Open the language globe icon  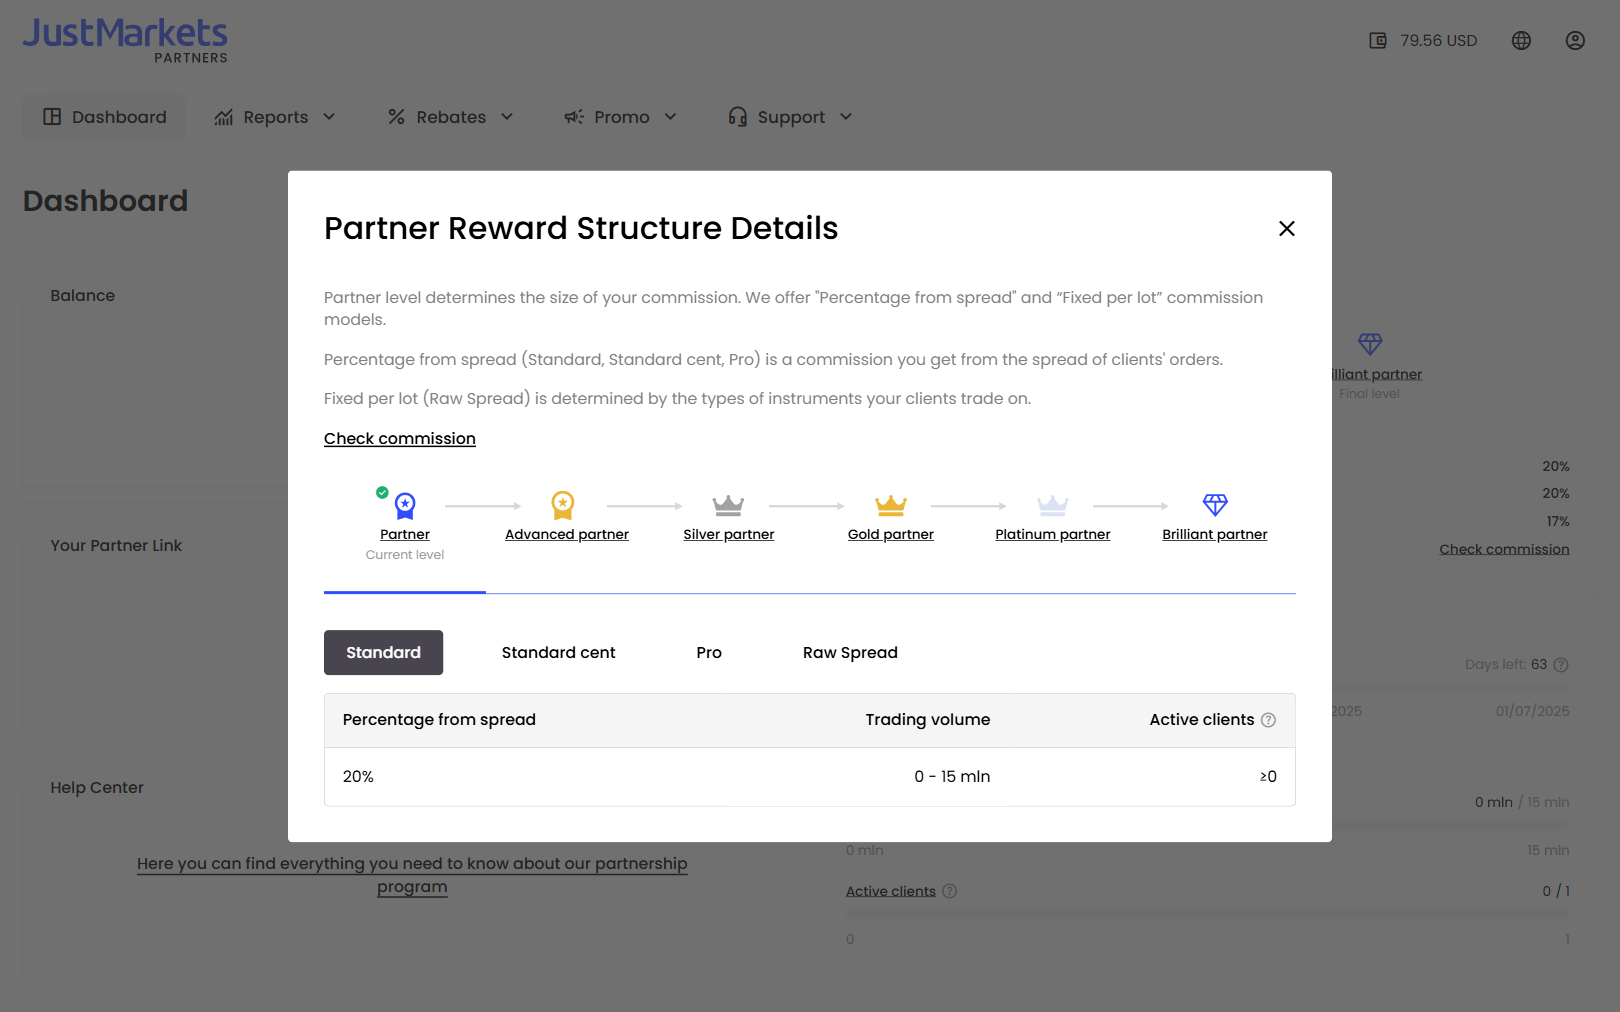1521,40
